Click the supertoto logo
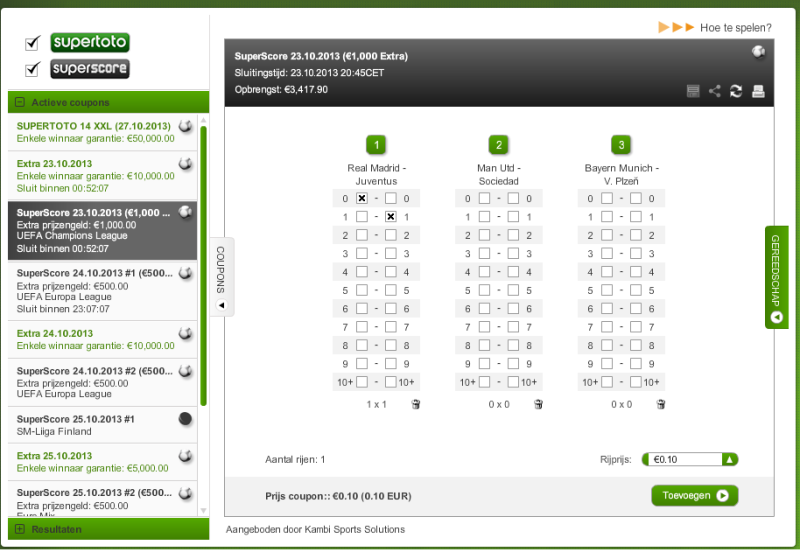 point(90,42)
